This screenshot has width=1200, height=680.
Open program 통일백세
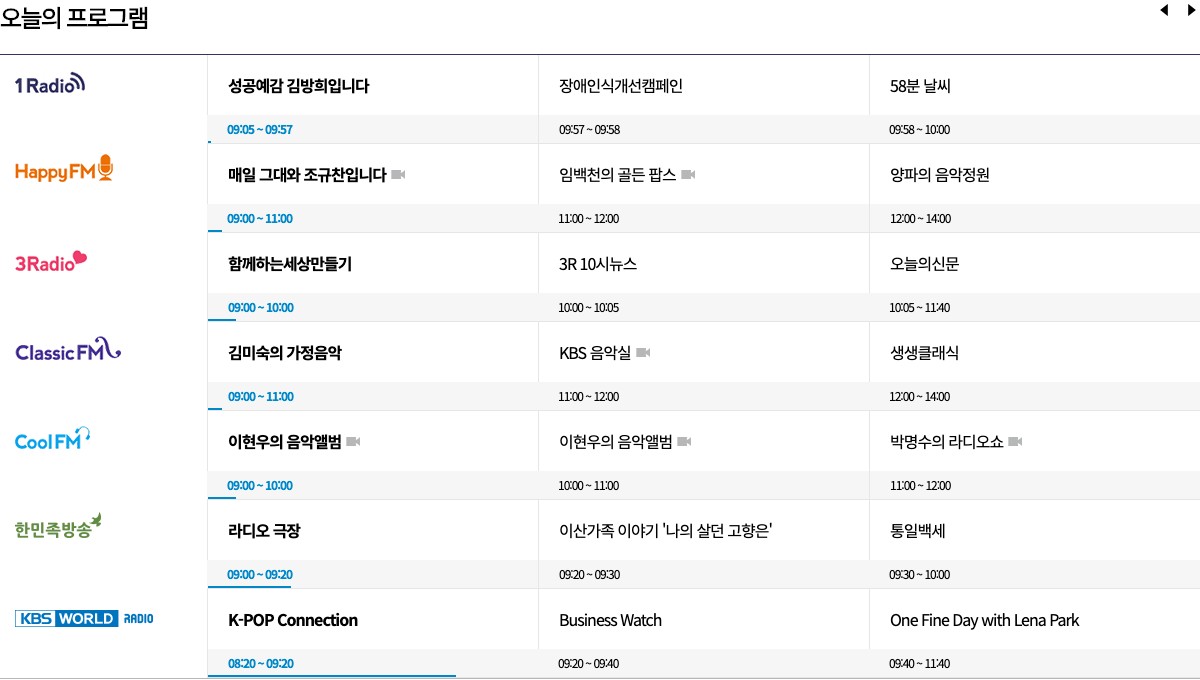pos(918,531)
